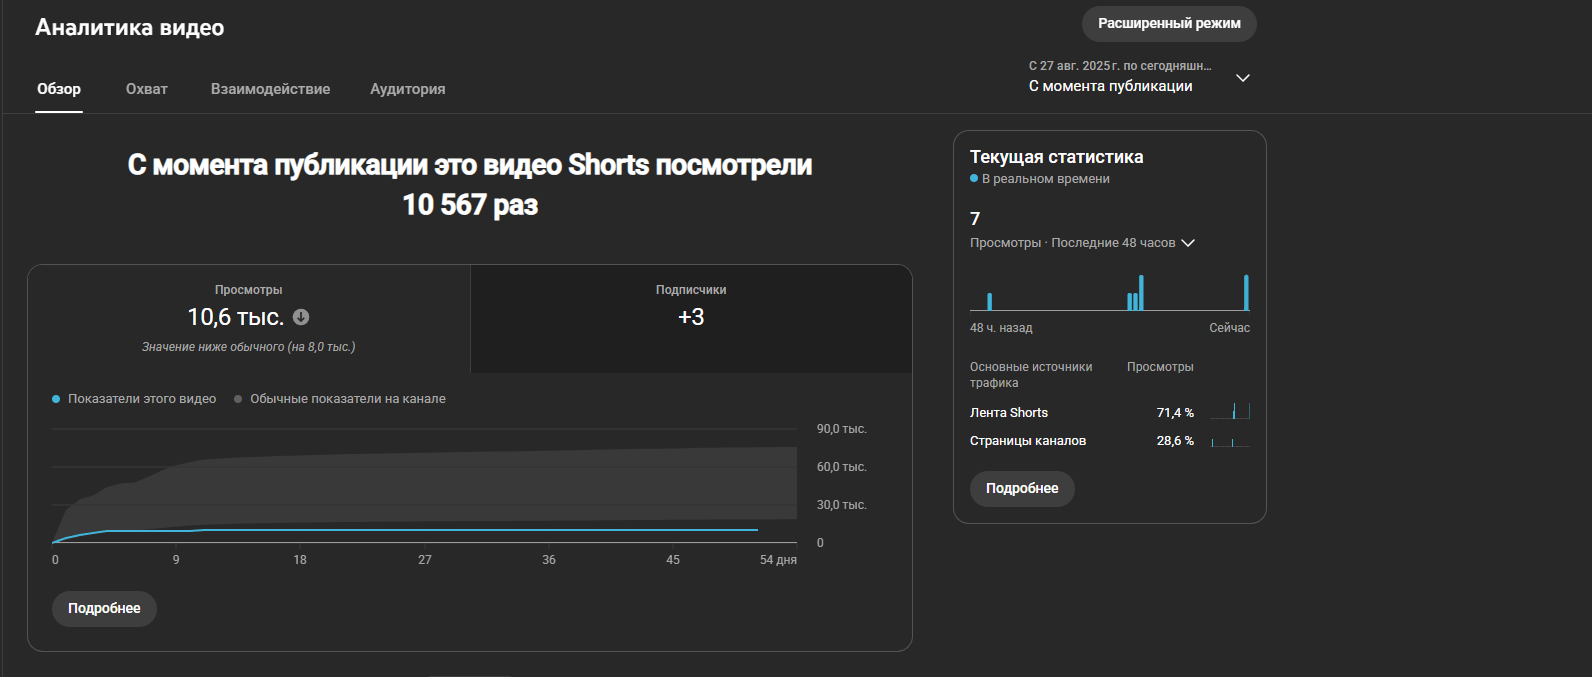Switch to the Охват tab
Viewport: 1592px width, 677px height.
(147, 89)
